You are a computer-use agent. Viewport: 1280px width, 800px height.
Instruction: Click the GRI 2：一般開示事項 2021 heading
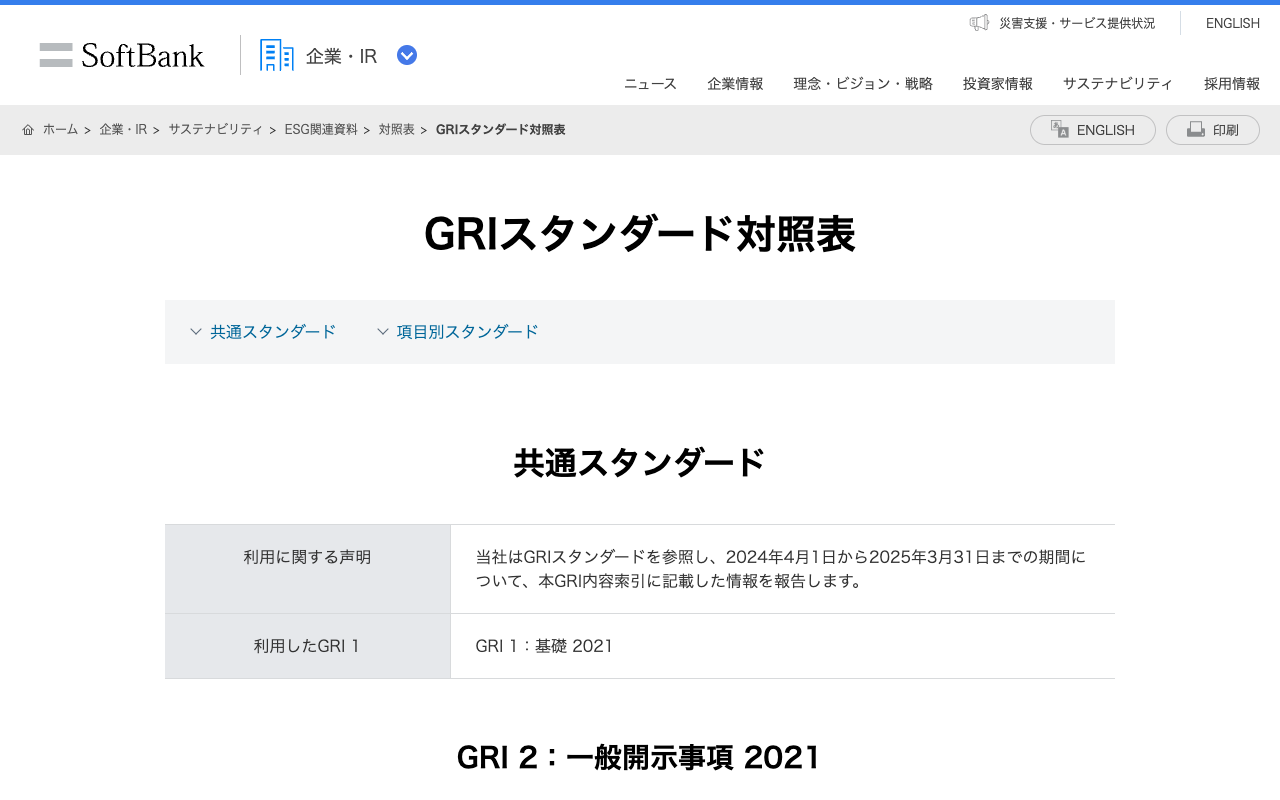639,757
